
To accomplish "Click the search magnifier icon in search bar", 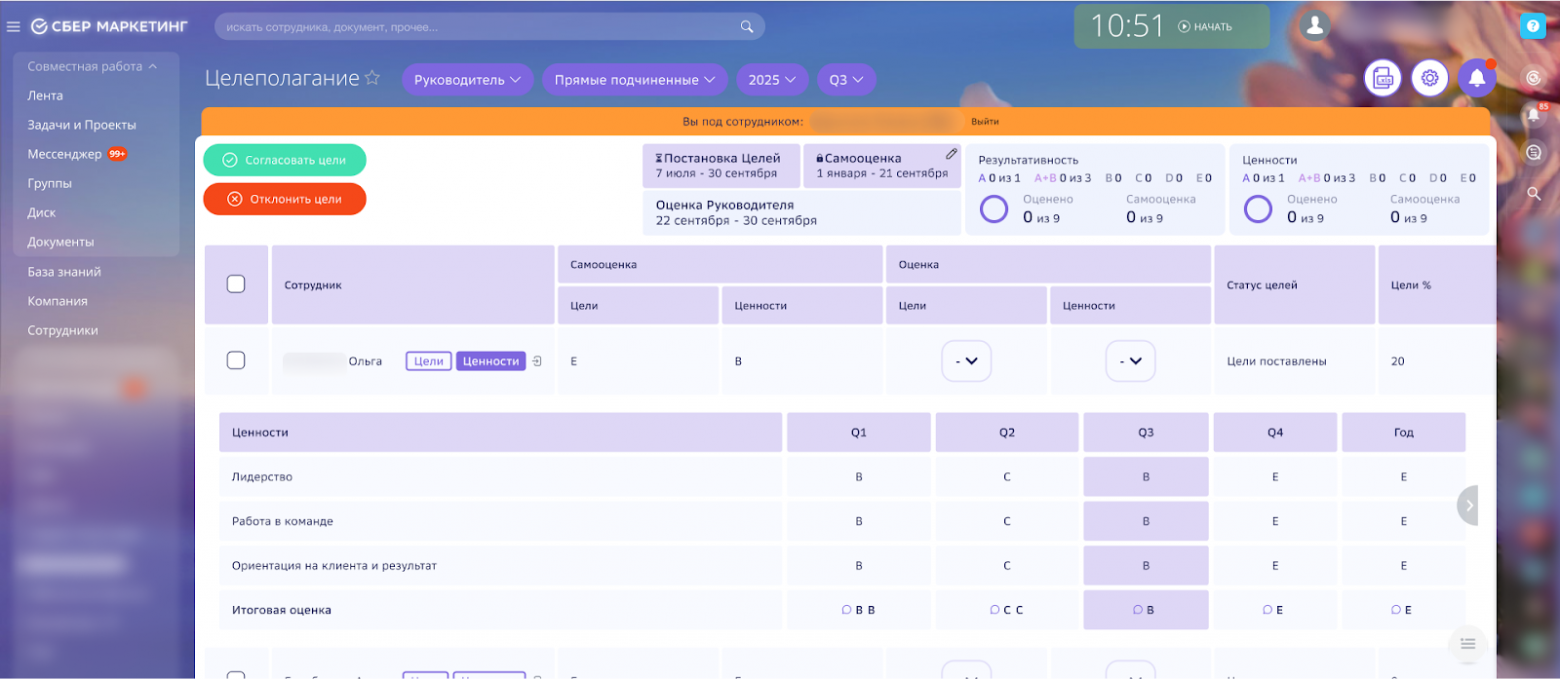I will pos(746,27).
